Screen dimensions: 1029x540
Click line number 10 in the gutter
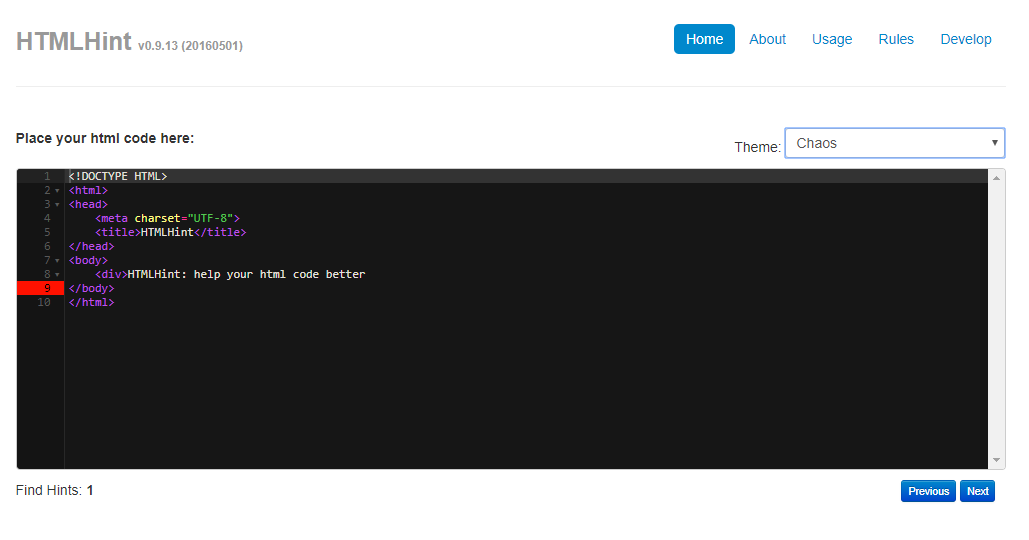tap(44, 302)
